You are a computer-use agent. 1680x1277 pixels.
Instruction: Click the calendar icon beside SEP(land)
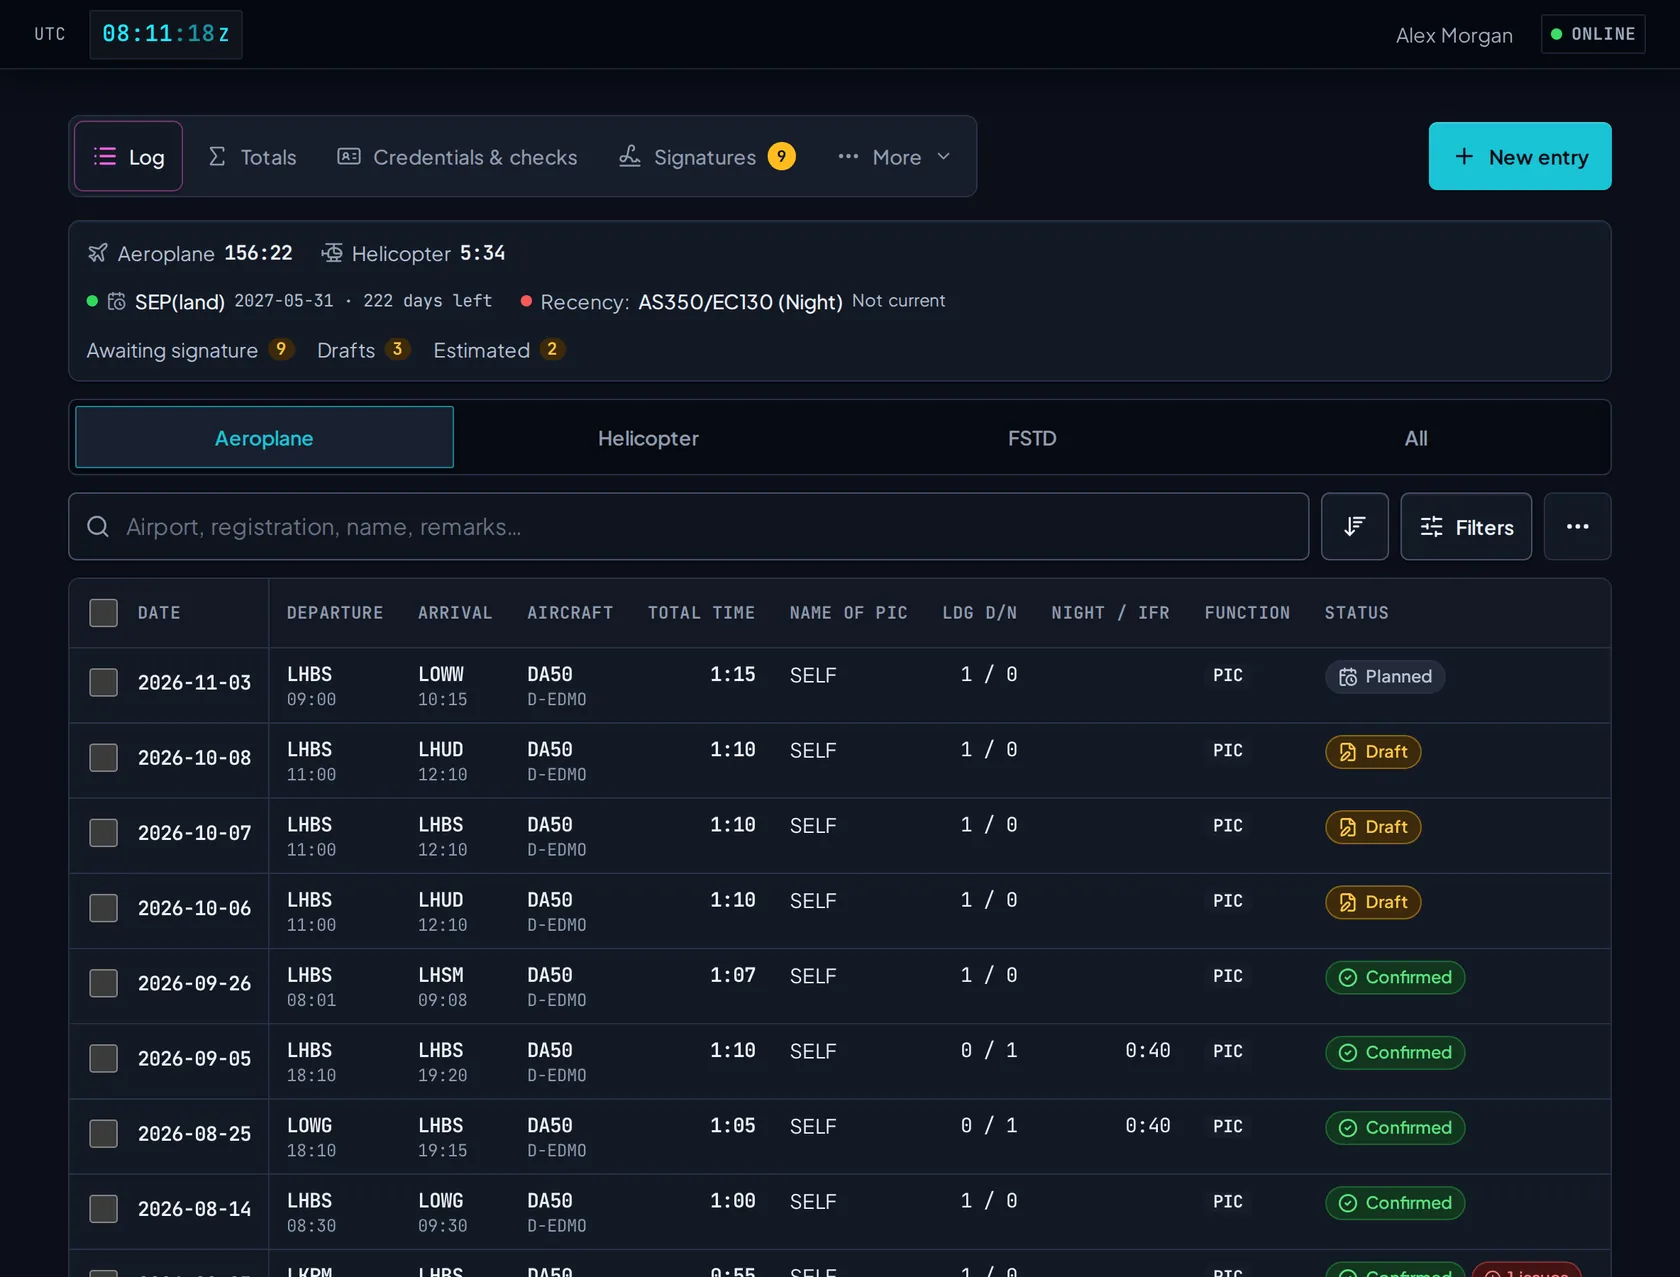[x=117, y=301]
